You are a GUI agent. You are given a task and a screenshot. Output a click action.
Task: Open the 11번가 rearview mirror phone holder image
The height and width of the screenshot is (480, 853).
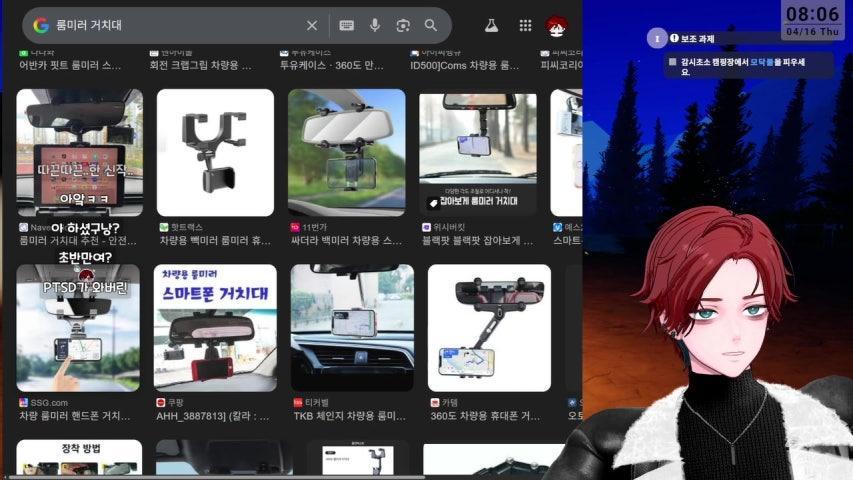(347, 152)
